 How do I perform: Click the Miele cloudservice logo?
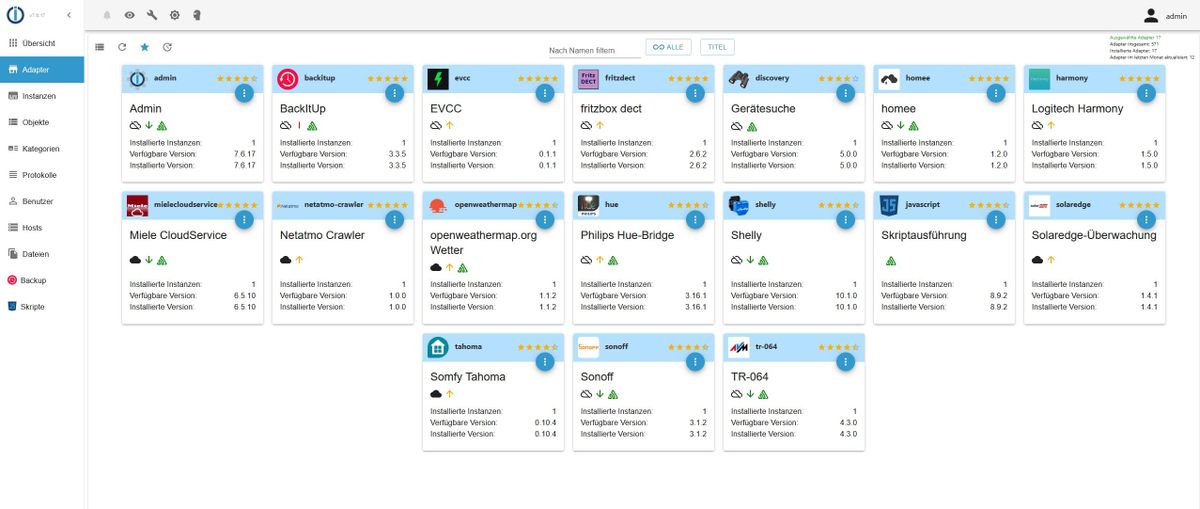coord(137,204)
